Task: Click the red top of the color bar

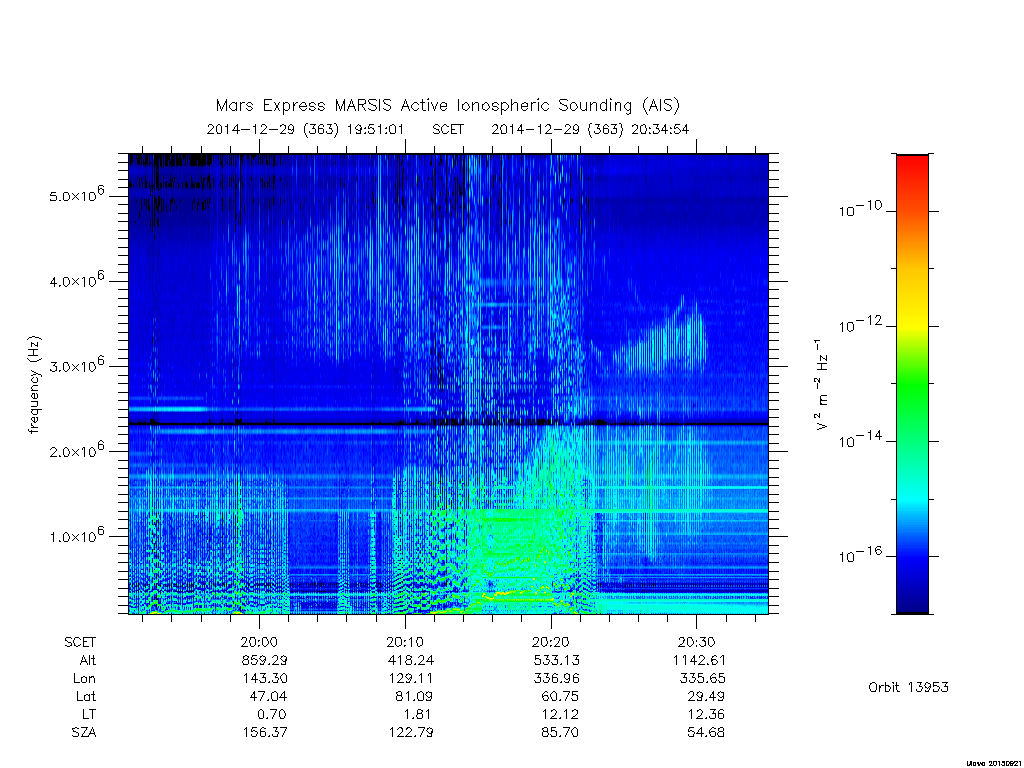Action: tap(912, 167)
